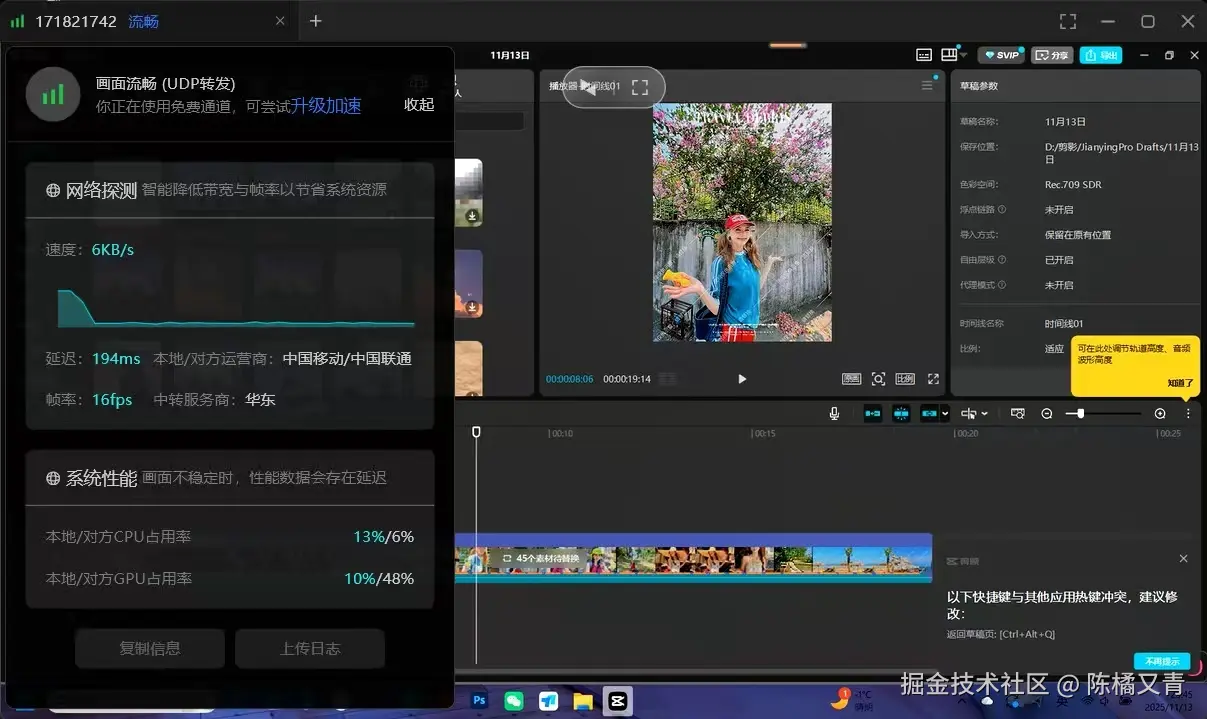Click the 导出 export button

(x=1100, y=55)
